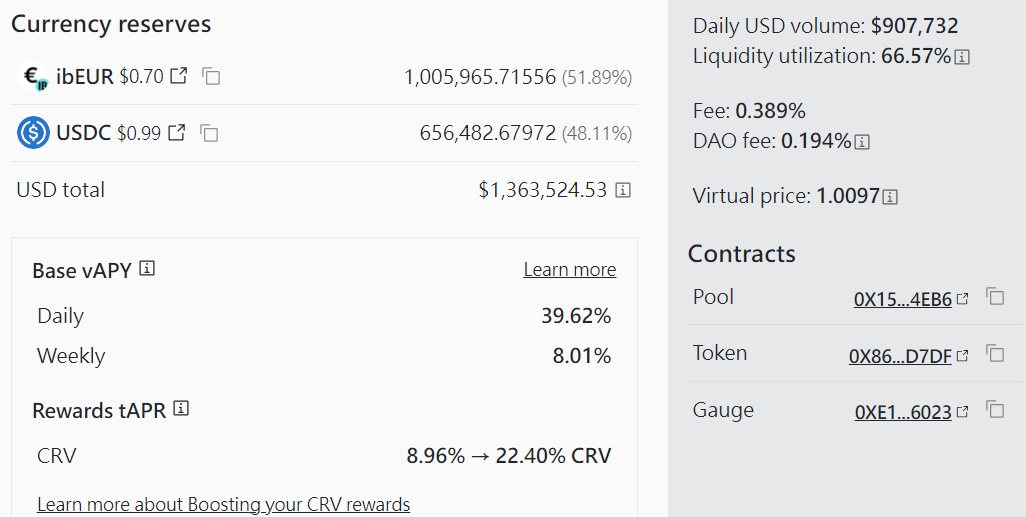
Task: Copy the Gauge contract address
Action: tap(995, 410)
